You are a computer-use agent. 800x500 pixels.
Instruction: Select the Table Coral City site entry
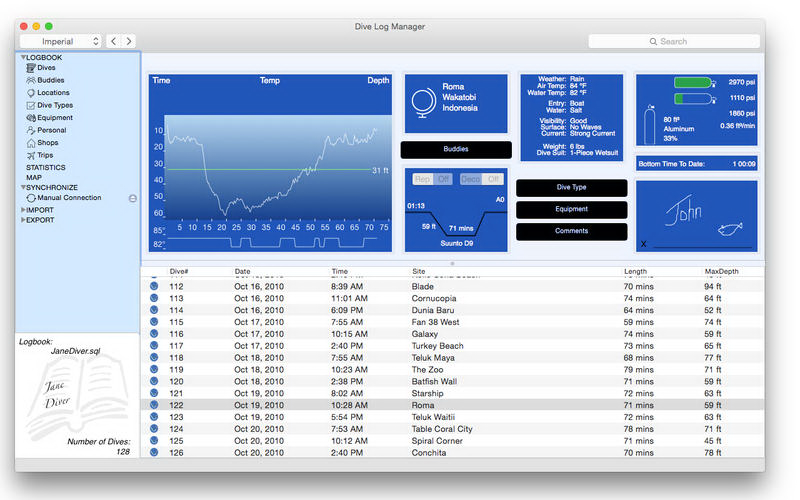tap(442, 429)
